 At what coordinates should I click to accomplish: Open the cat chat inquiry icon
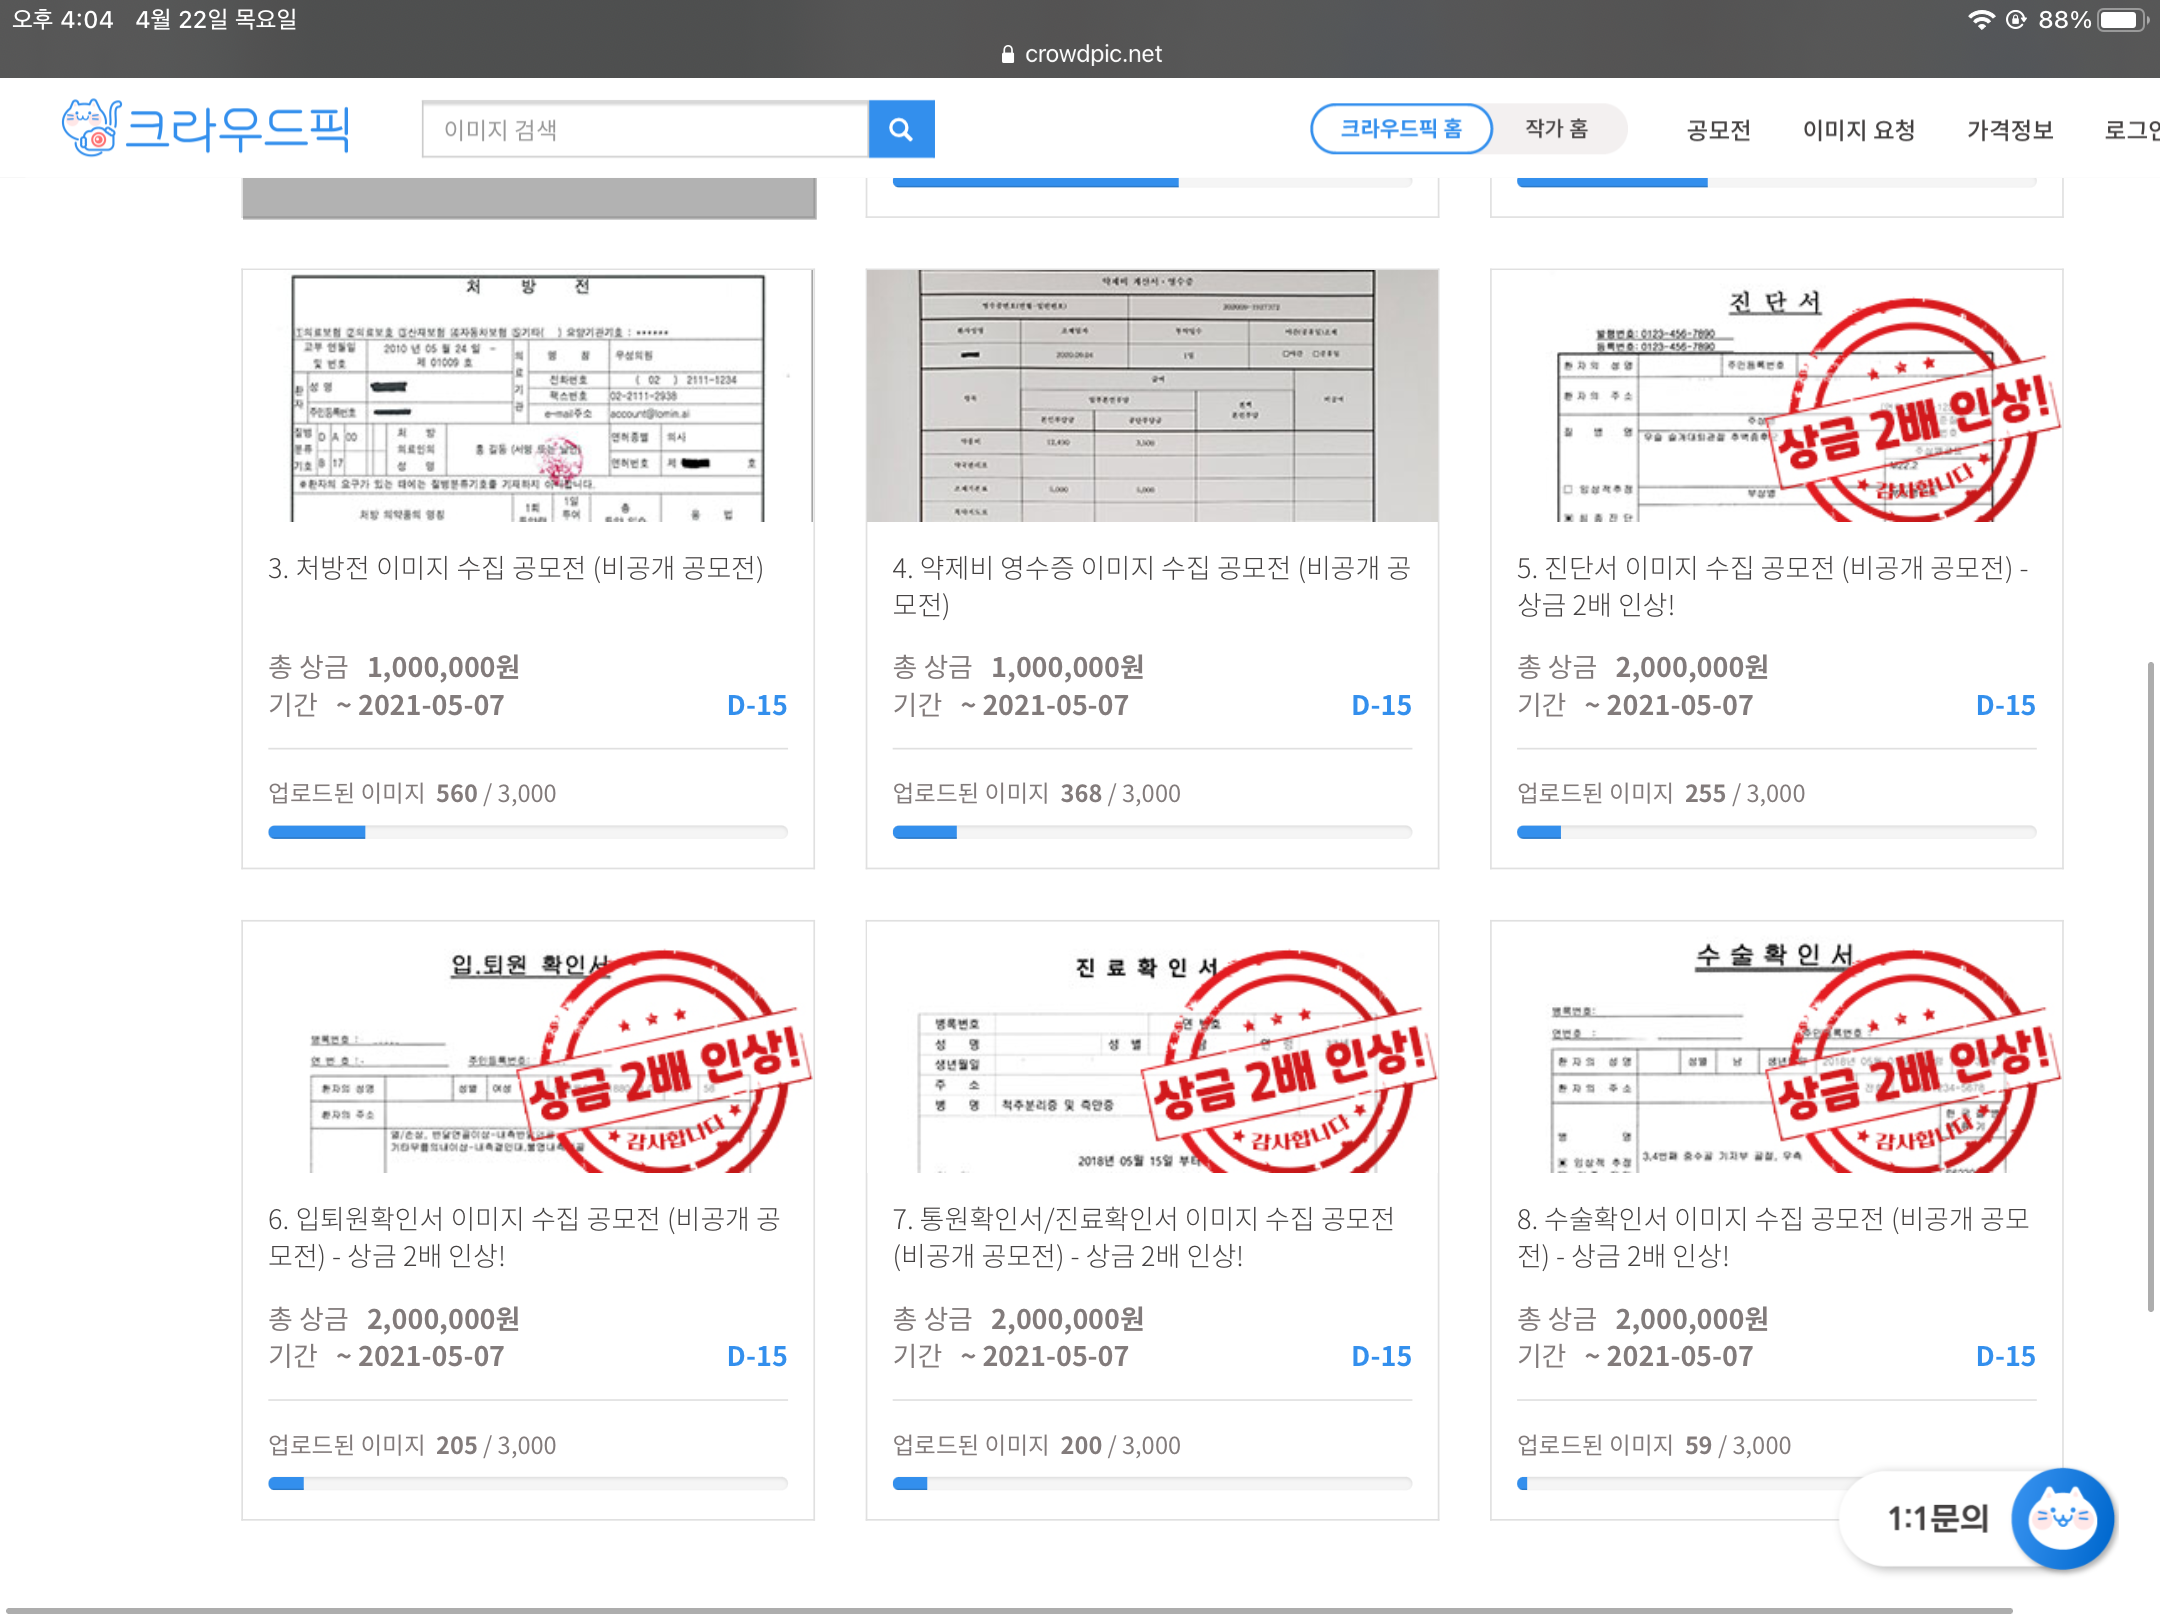[2062, 1518]
